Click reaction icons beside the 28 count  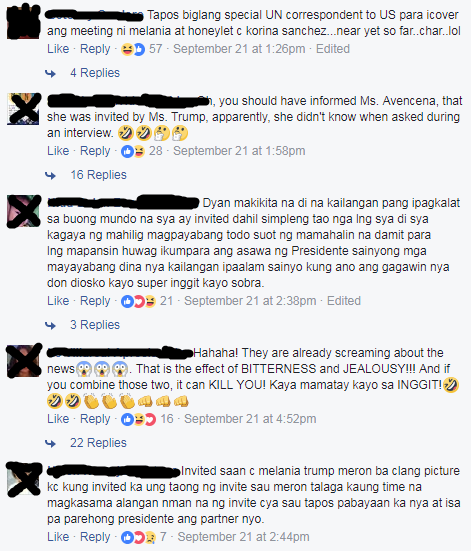coord(133,151)
